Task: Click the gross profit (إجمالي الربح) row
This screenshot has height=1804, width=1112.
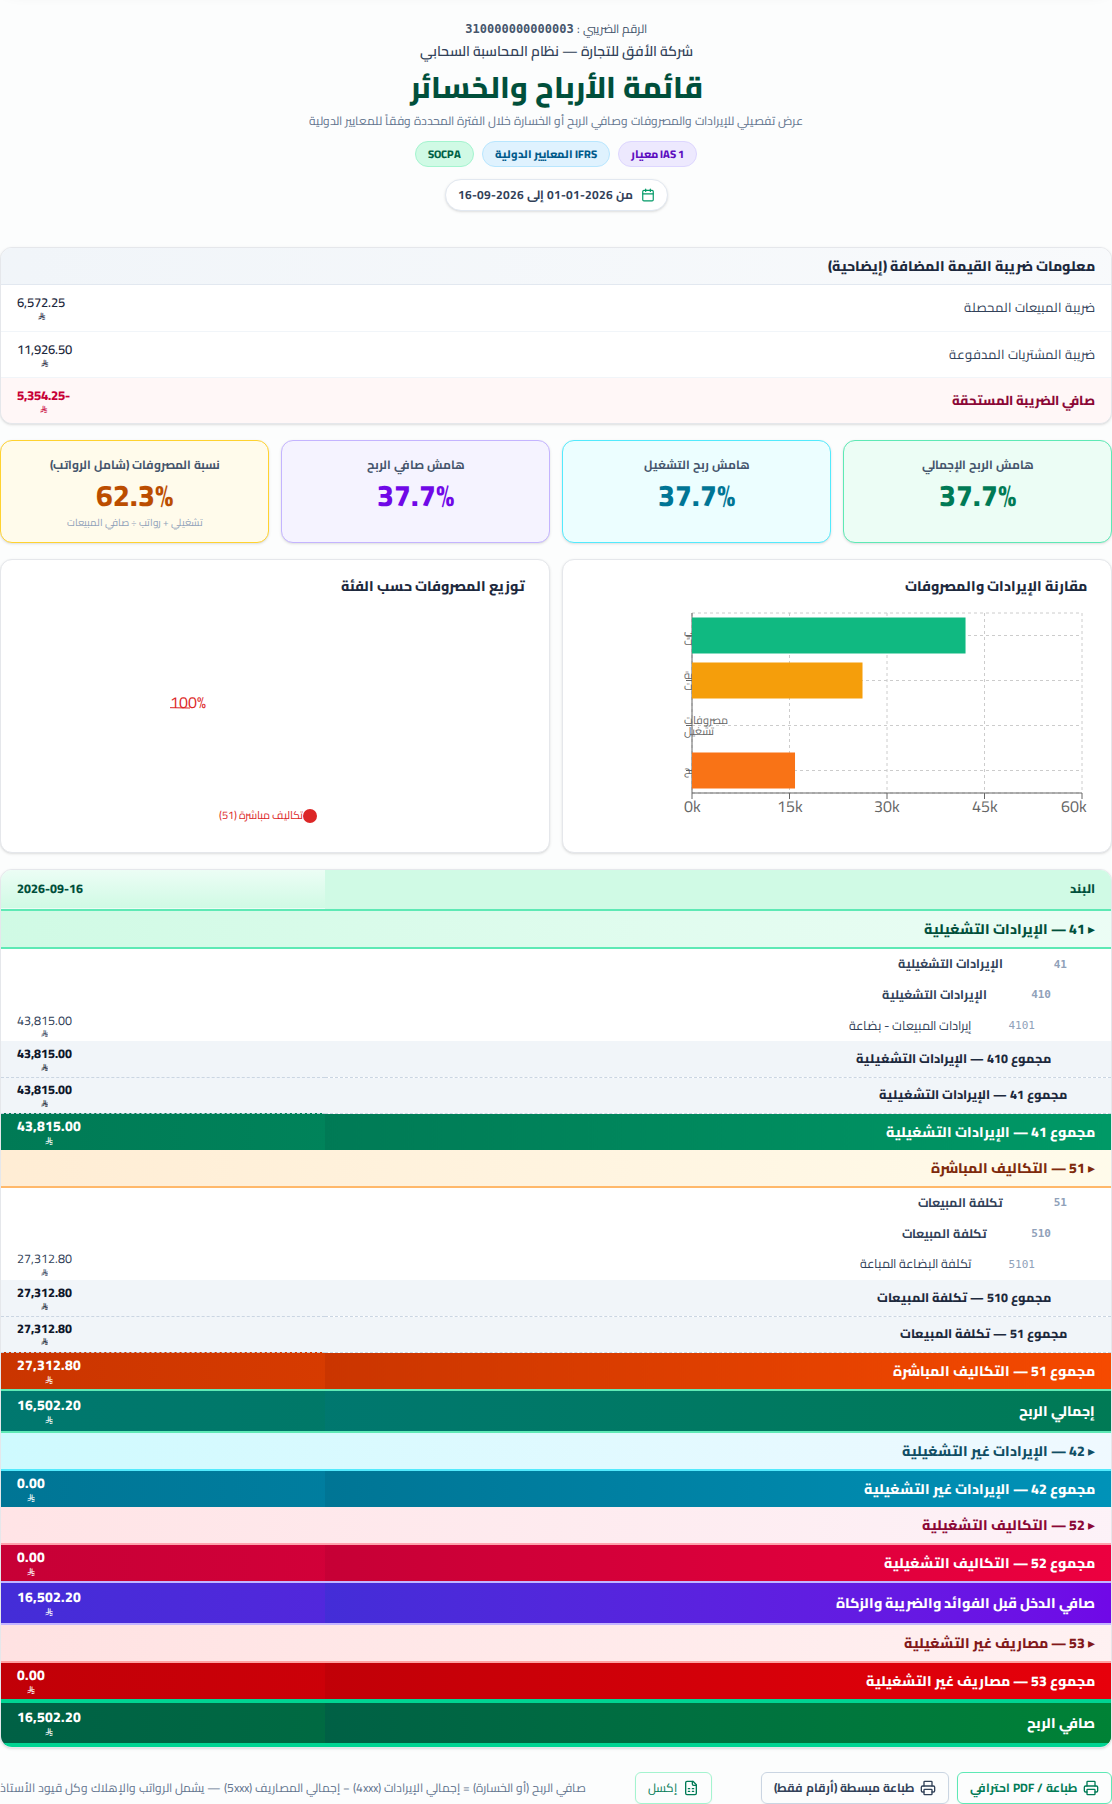Action: pos(556,1411)
